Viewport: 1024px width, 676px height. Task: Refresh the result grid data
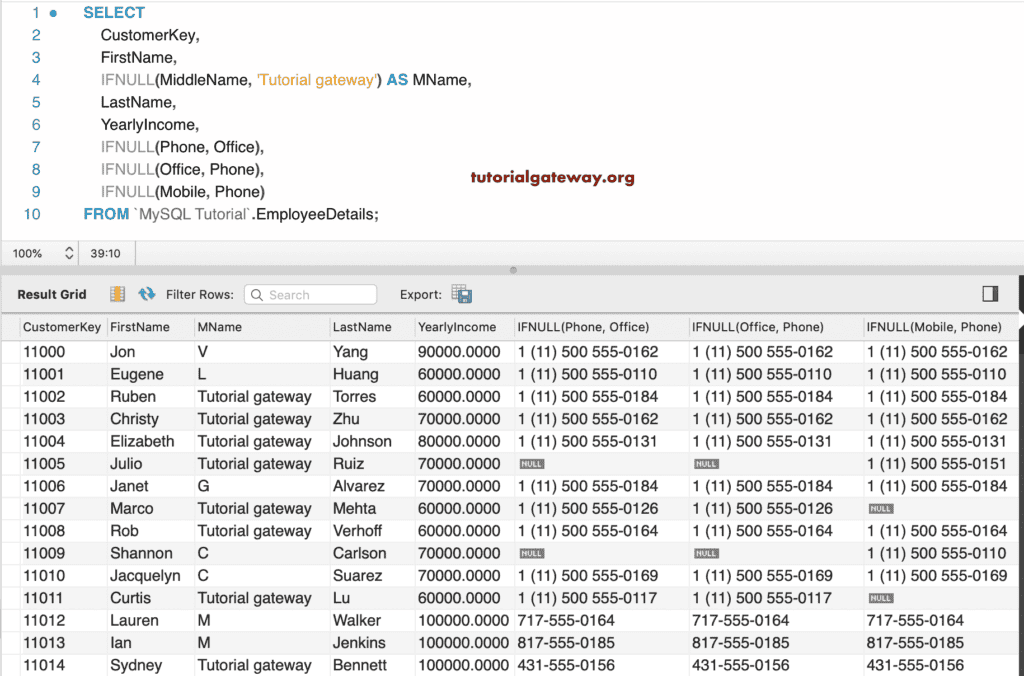coord(147,294)
